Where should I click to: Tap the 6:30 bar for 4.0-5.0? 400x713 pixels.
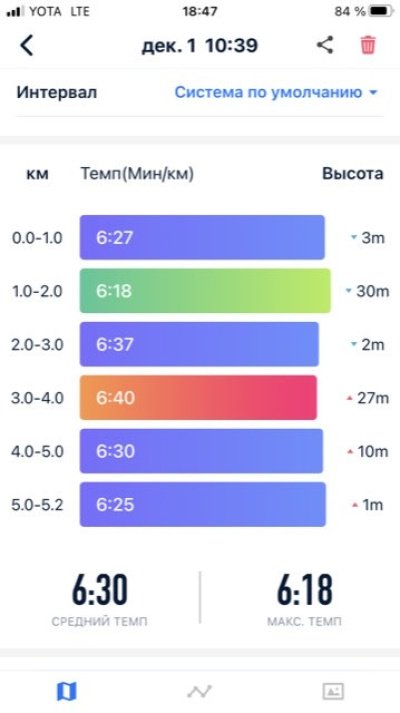point(201,451)
